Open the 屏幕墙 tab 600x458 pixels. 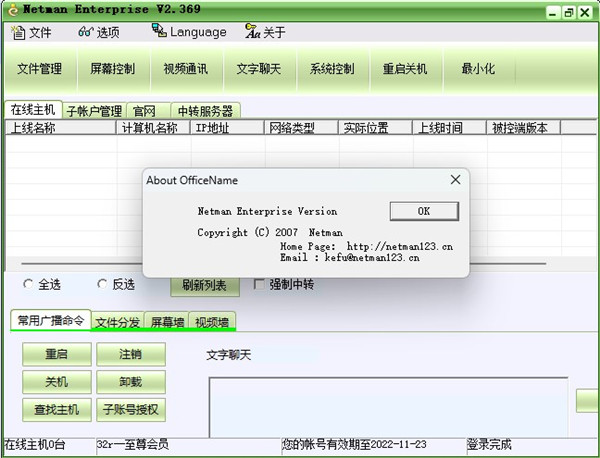(x=167, y=321)
